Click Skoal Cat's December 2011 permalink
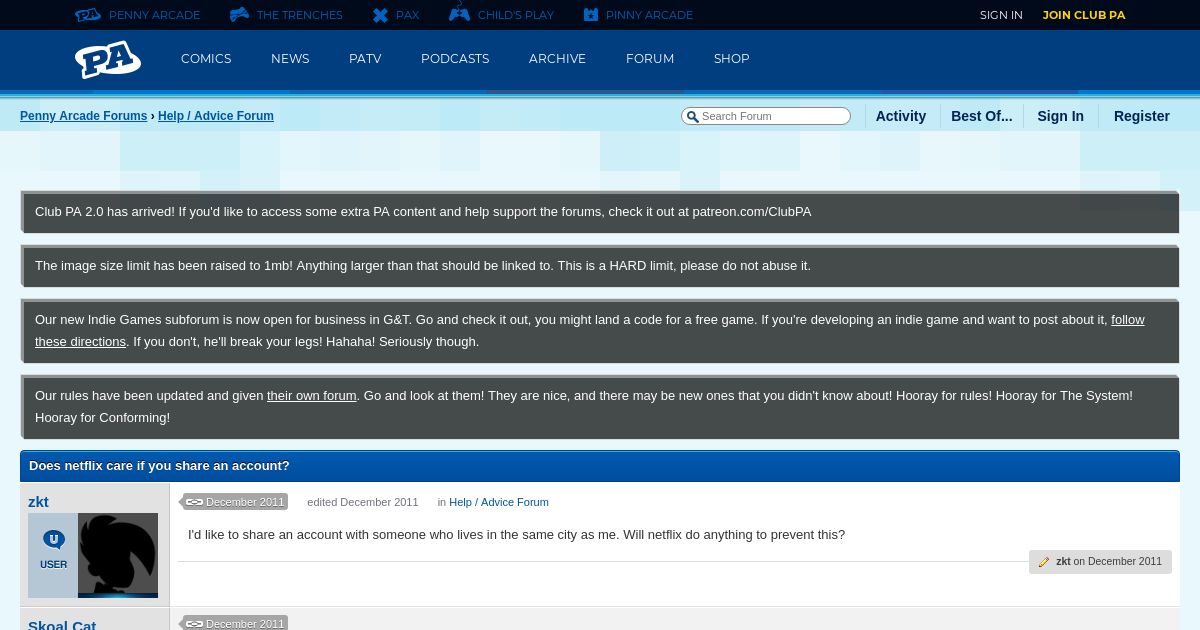1200x630 pixels. pyautogui.click(x=244, y=624)
